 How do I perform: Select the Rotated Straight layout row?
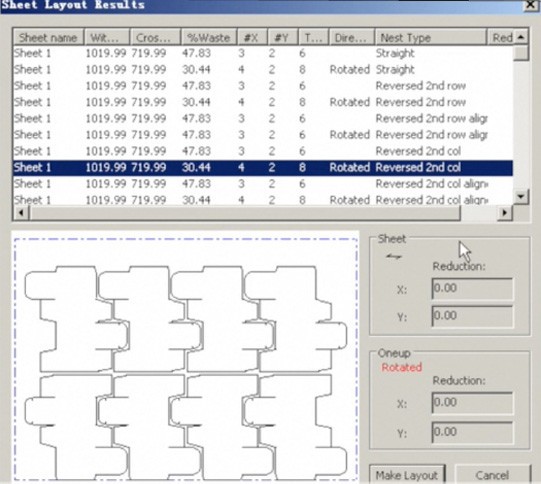pos(263,70)
